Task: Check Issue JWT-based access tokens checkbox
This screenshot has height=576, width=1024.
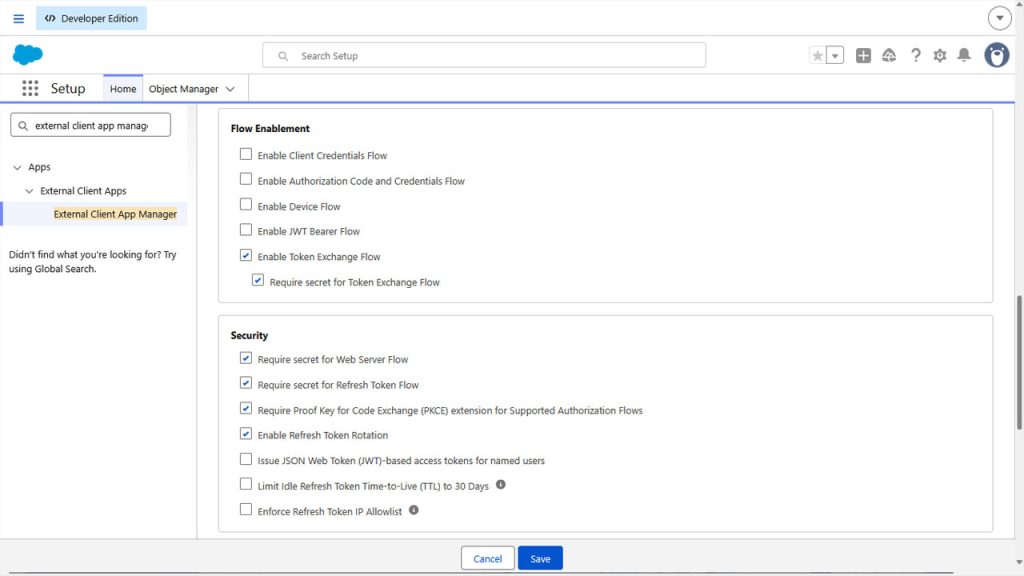Action: tap(246, 459)
